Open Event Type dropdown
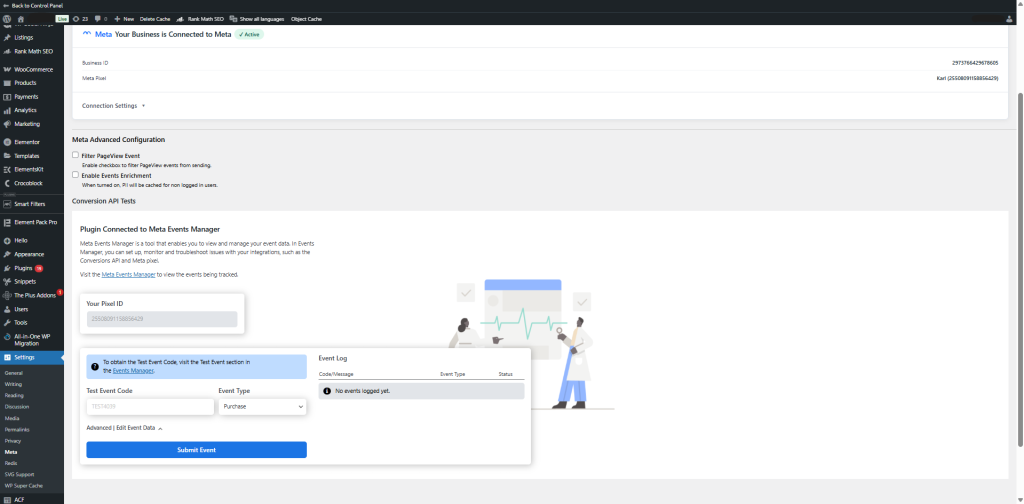1024x504 pixels. coord(263,406)
